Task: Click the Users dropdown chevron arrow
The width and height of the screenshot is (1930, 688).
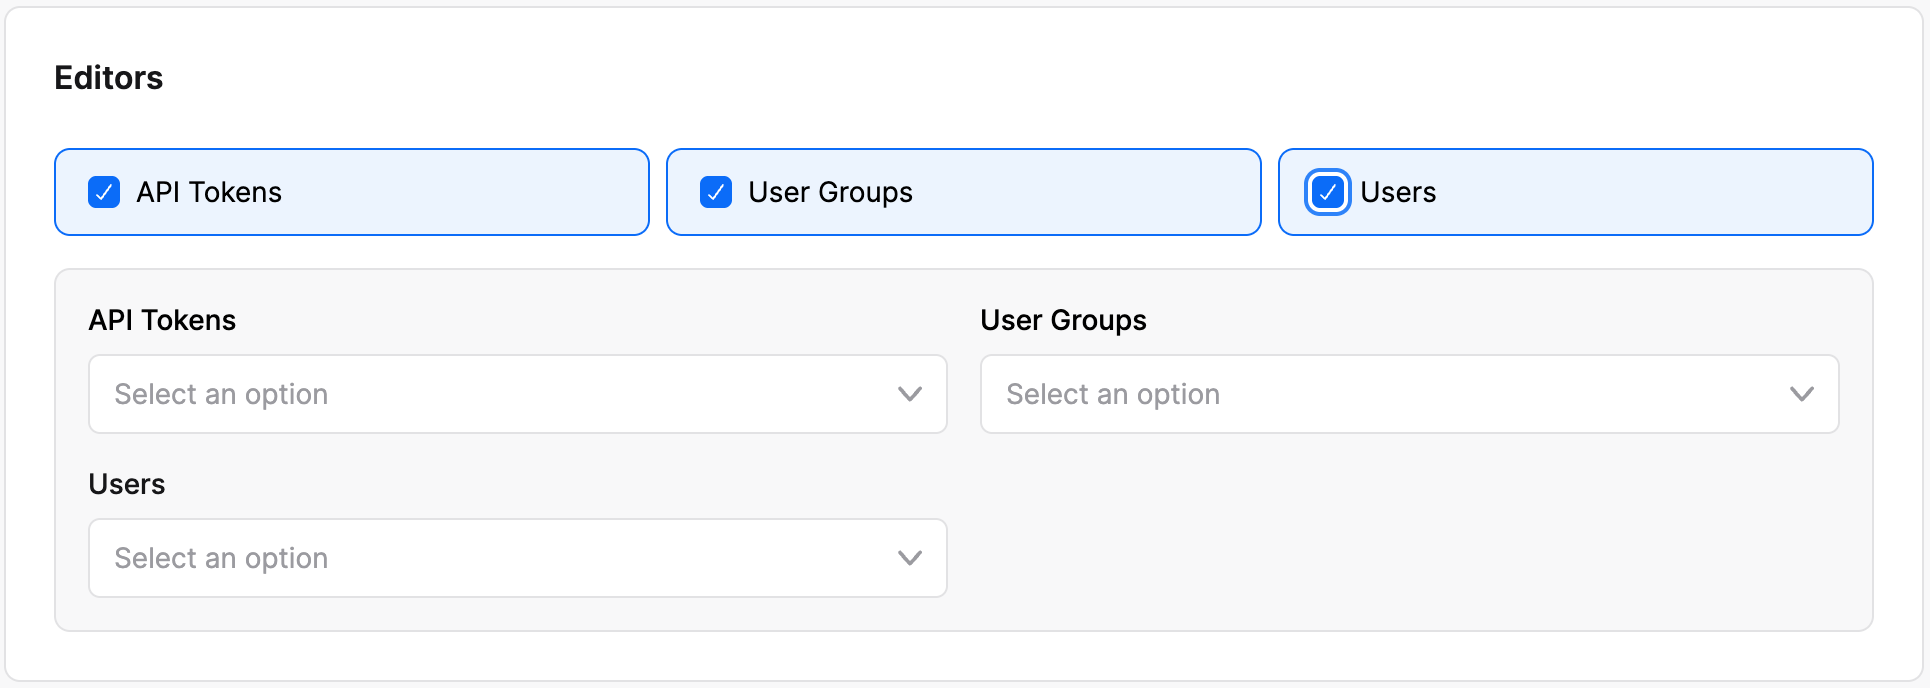Action: [910, 558]
